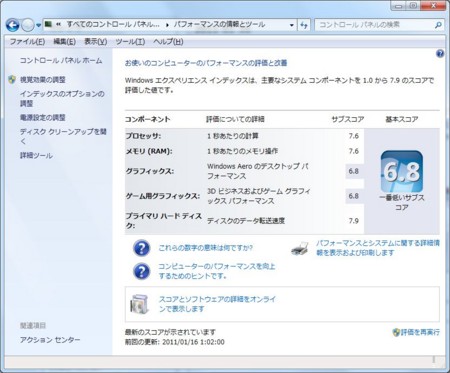Open コンピューターのパフォーマンスを向上 hints link
Image resolution: width=450 pixels, height=373 pixels.
tap(217, 271)
